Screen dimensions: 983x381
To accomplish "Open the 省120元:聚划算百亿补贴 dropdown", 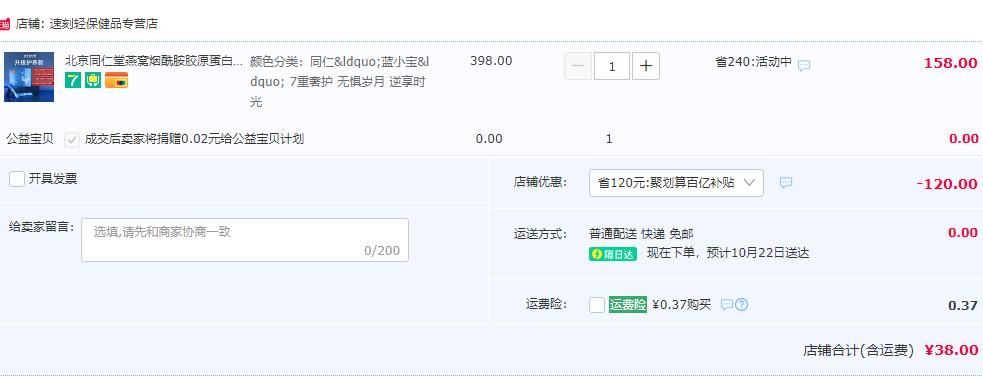I will pyautogui.click(x=676, y=183).
